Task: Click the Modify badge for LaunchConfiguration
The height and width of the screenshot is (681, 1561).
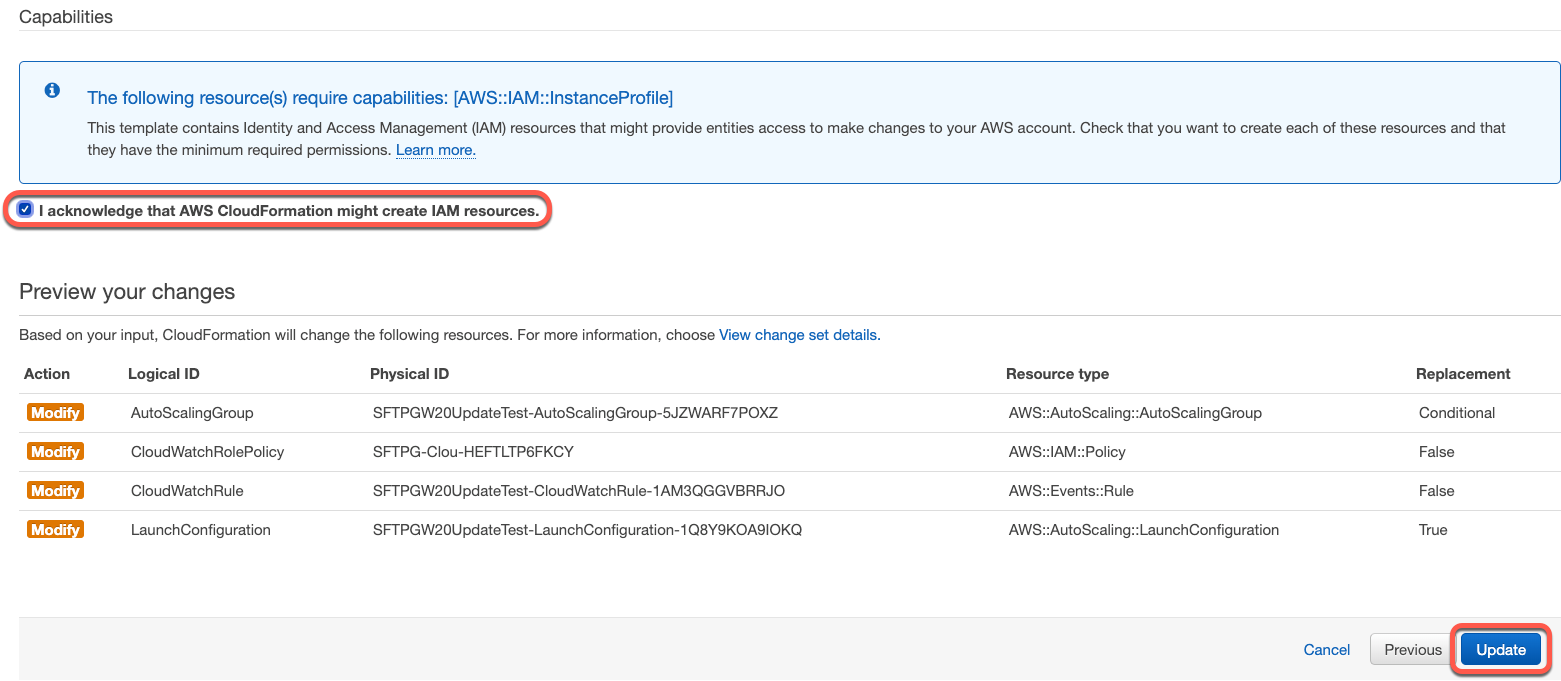Action: [x=55, y=530]
